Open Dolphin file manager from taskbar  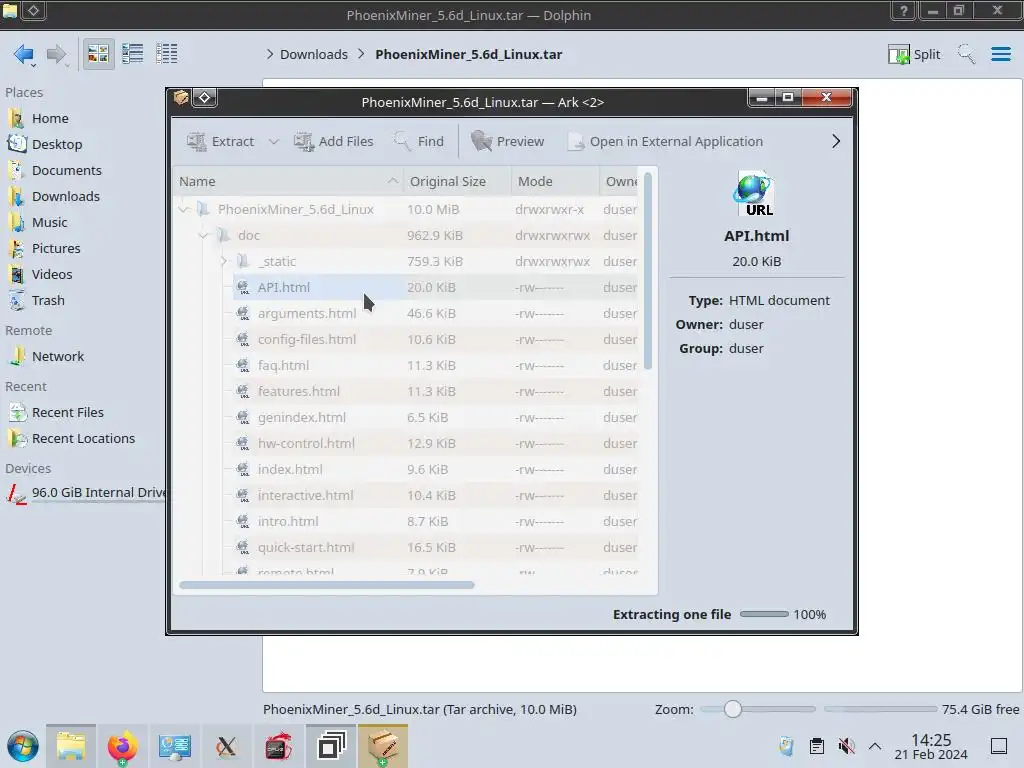(71, 746)
